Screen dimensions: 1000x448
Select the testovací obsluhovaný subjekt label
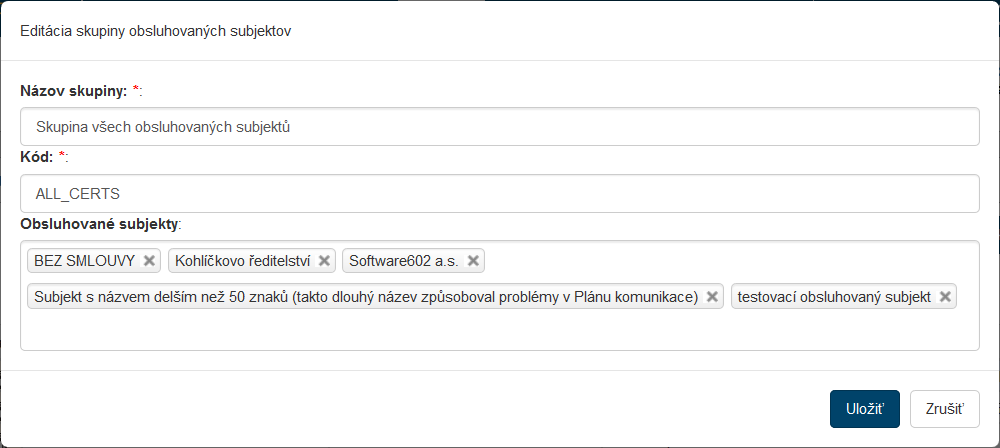834,297
